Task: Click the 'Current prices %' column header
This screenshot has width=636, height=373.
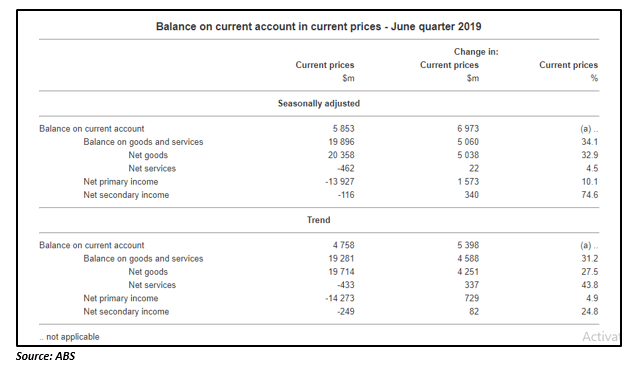Action: pyautogui.click(x=569, y=71)
